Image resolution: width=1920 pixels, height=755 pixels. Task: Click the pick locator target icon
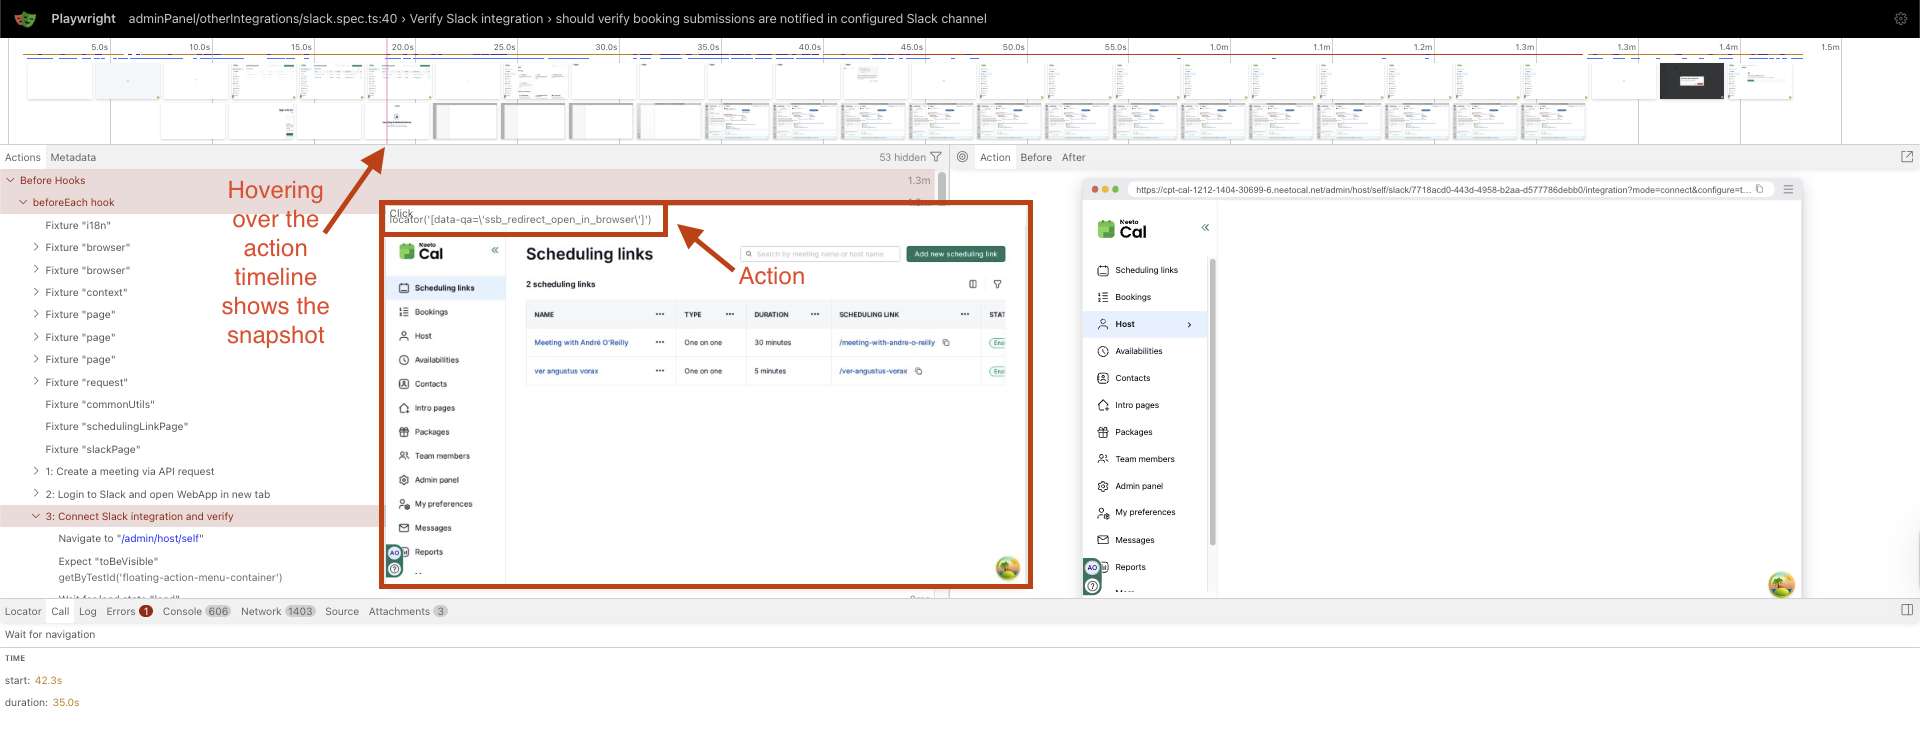click(962, 157)
